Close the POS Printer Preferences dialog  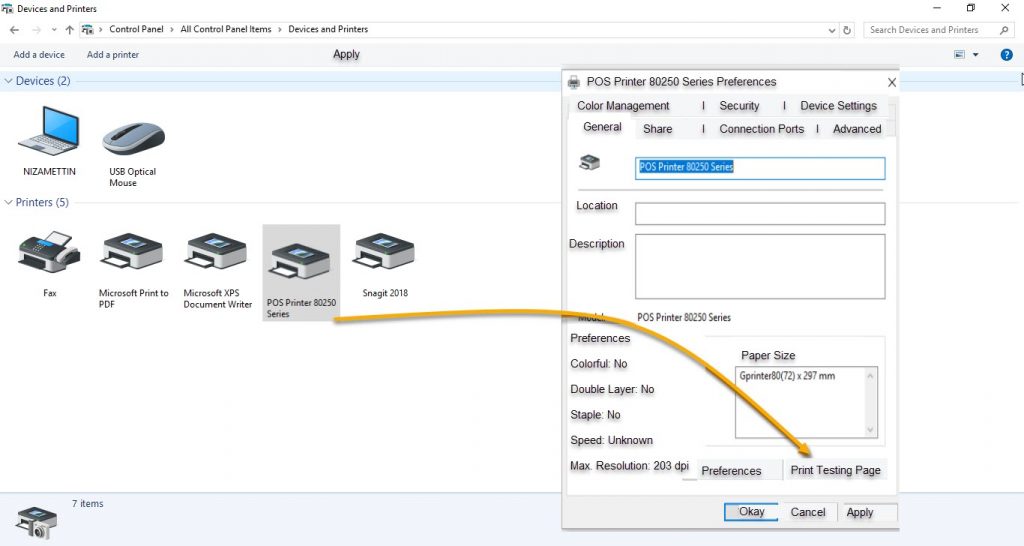891,82
